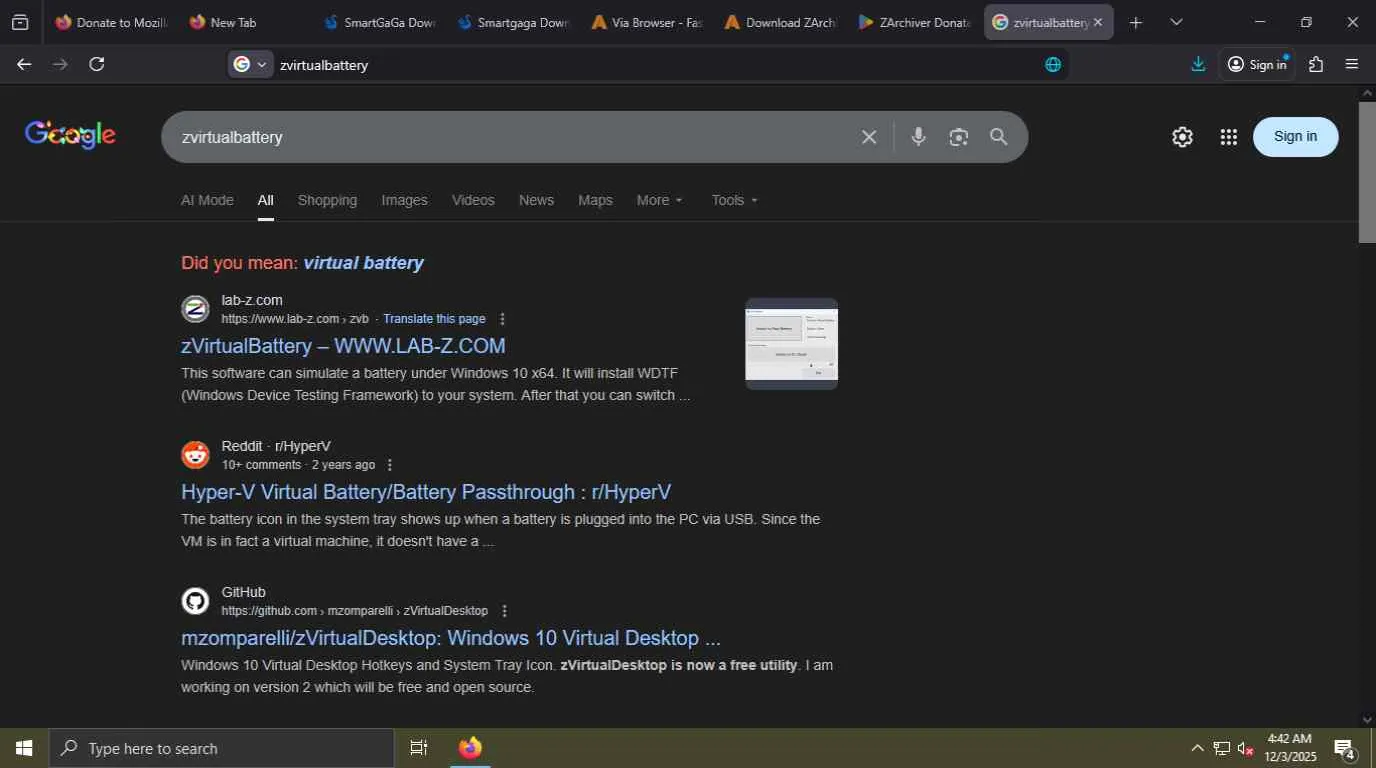Image resolution: width=1376 pixels, height=768 pixels.
Task: Open Firefox from the taskbar
Action: (x=470, y=748)
